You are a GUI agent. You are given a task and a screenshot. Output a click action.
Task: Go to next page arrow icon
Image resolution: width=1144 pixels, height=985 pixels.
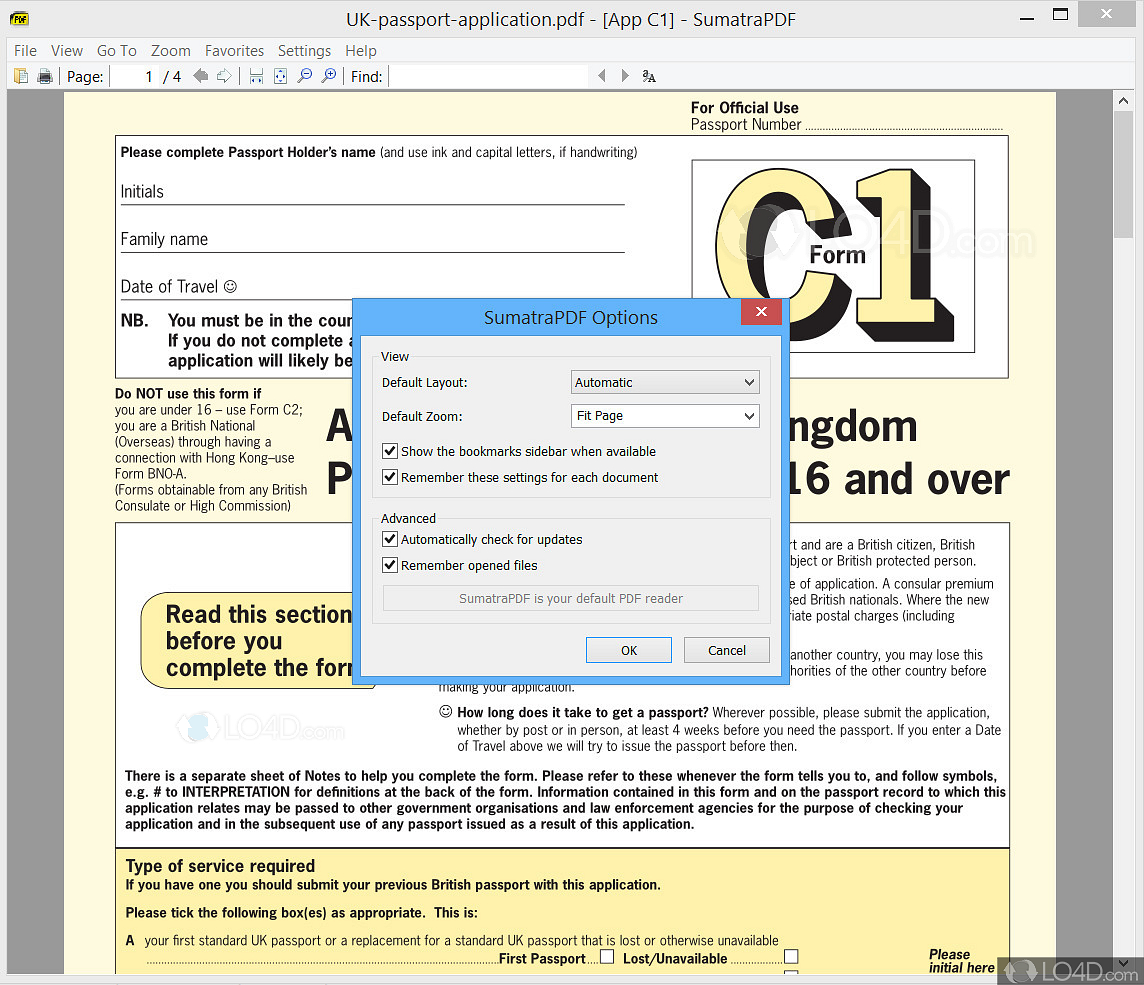point(224,76)
